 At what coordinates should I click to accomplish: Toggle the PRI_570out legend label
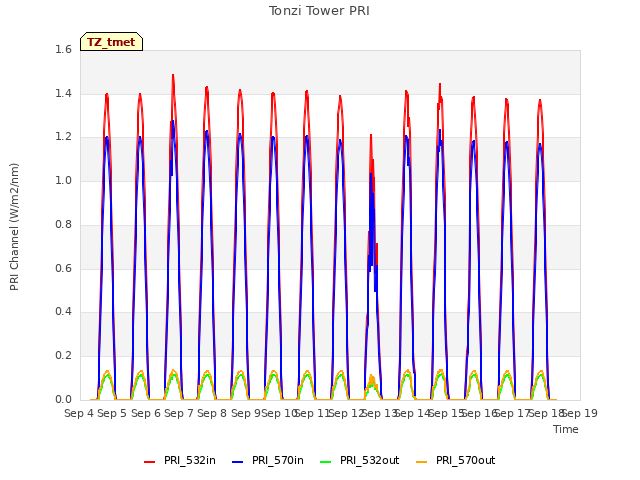coord(465,460)
